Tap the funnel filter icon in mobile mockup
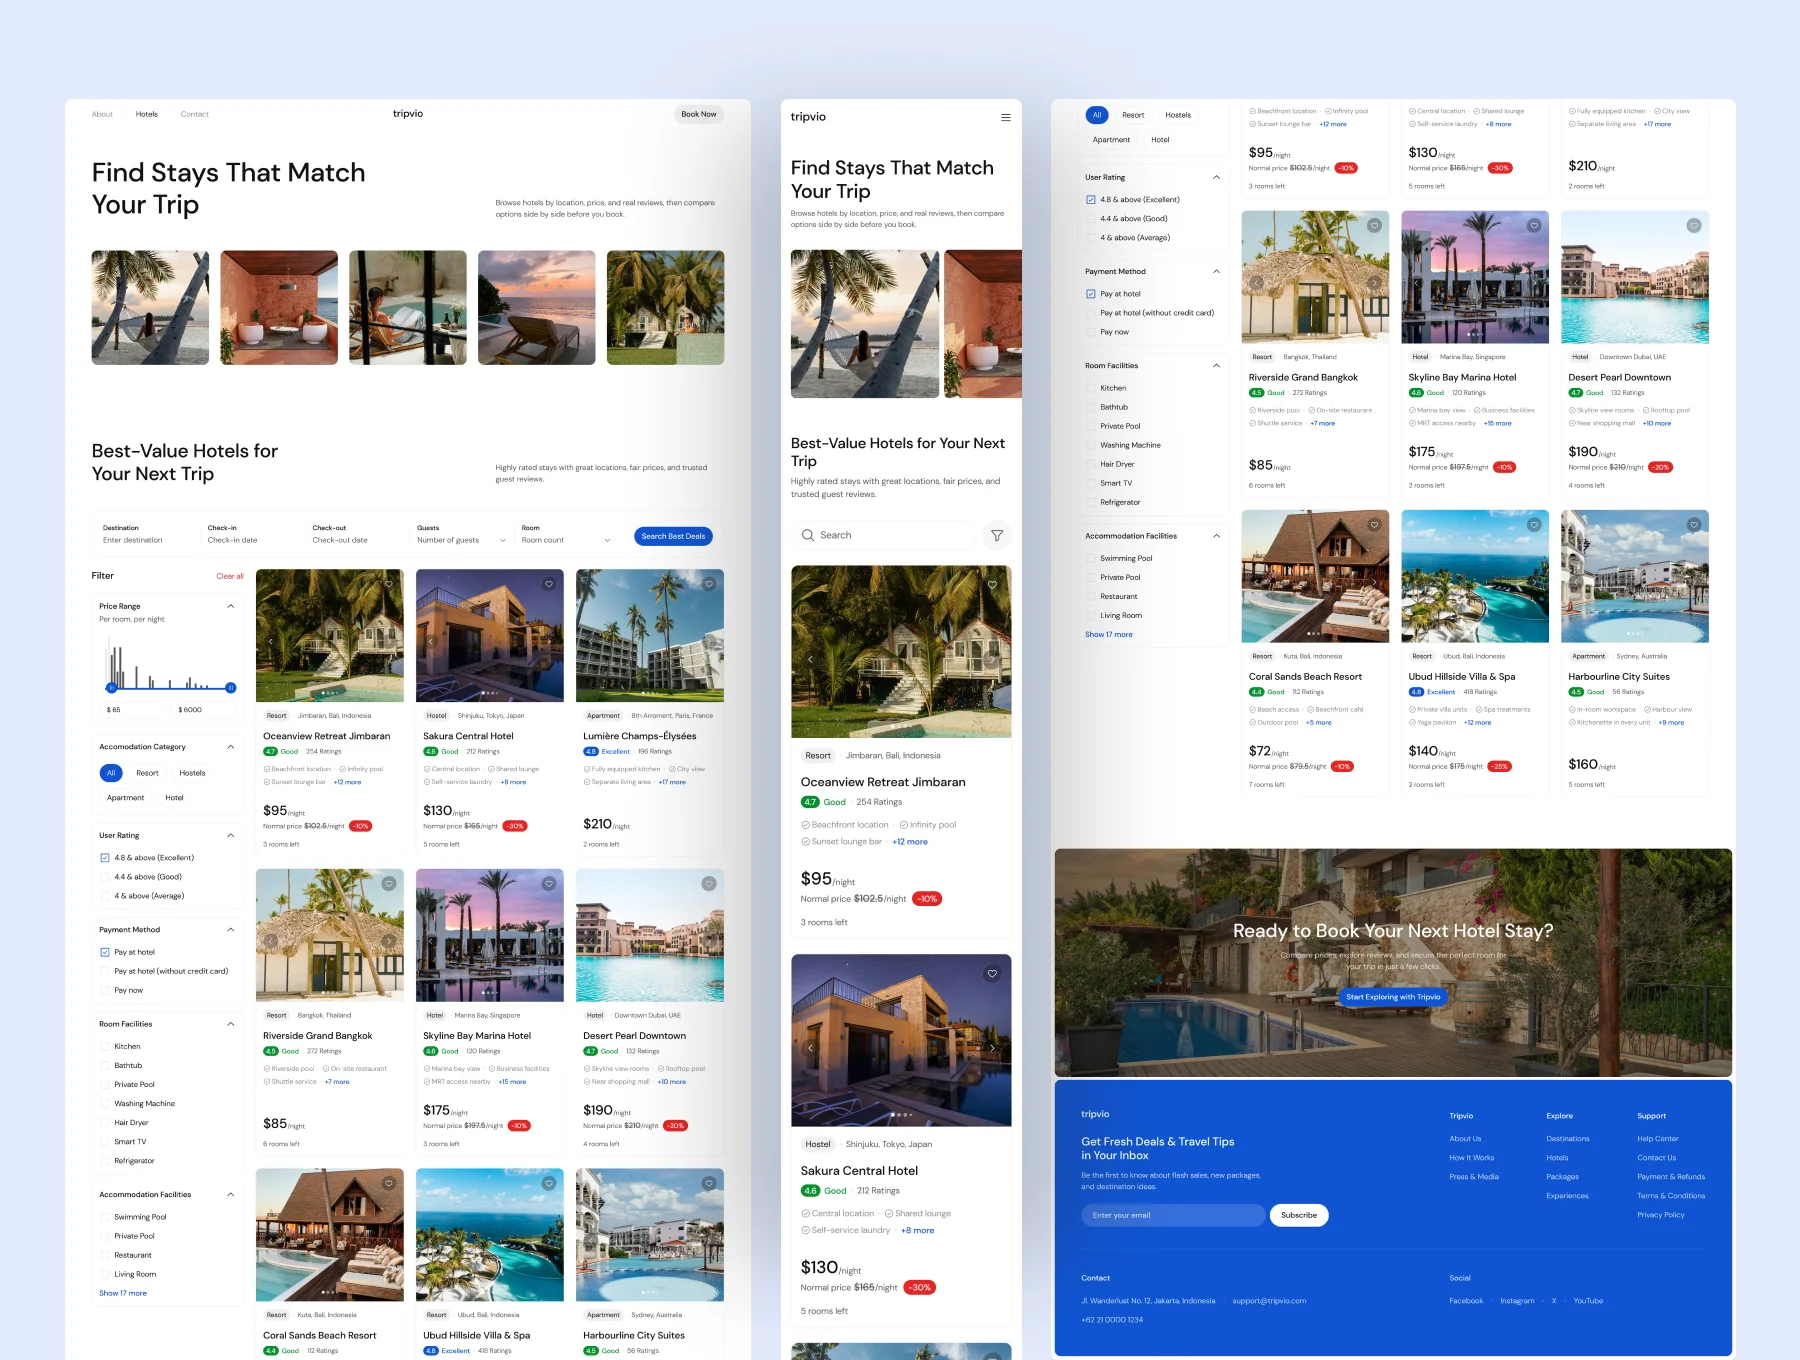The height and width of the screenshot is (1360, 1800). [997, 535]
